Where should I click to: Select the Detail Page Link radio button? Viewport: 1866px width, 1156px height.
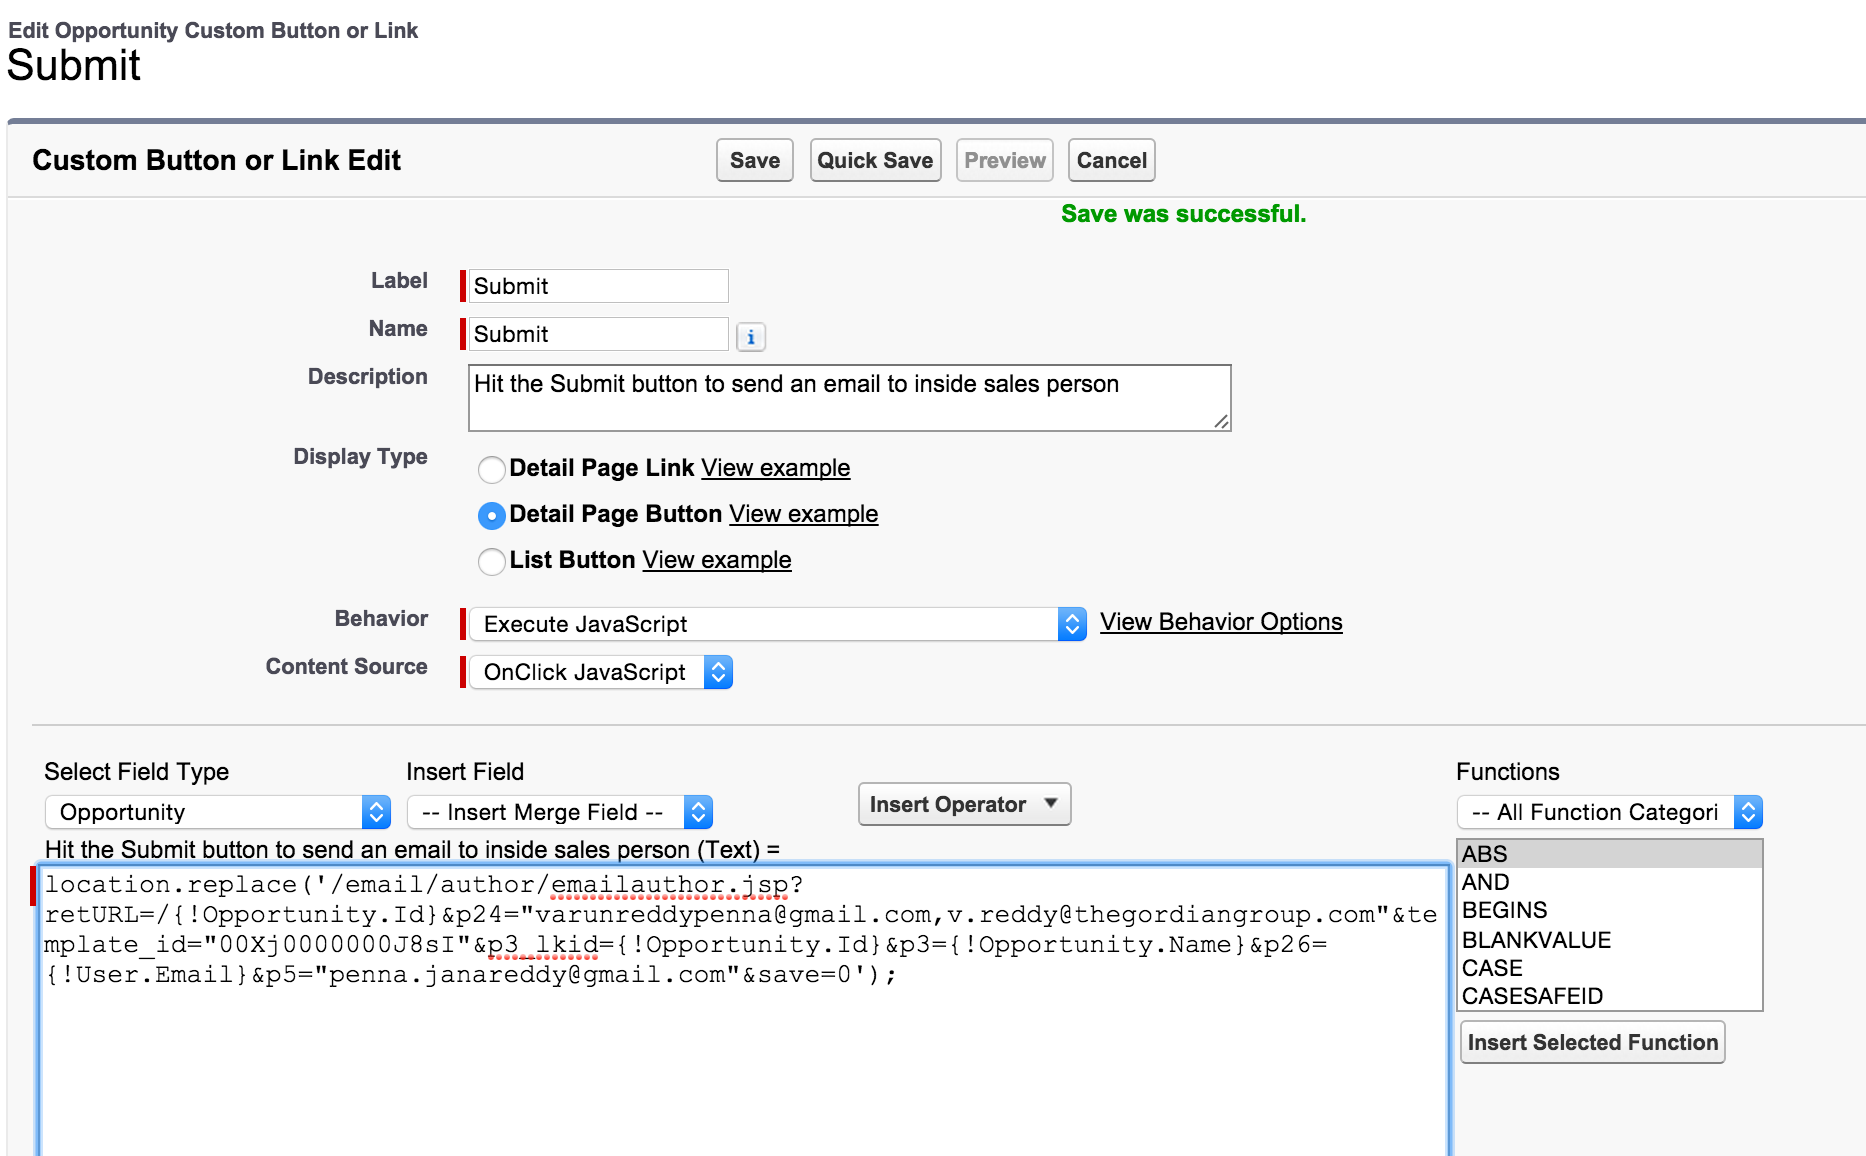click(x=491, y=469)
